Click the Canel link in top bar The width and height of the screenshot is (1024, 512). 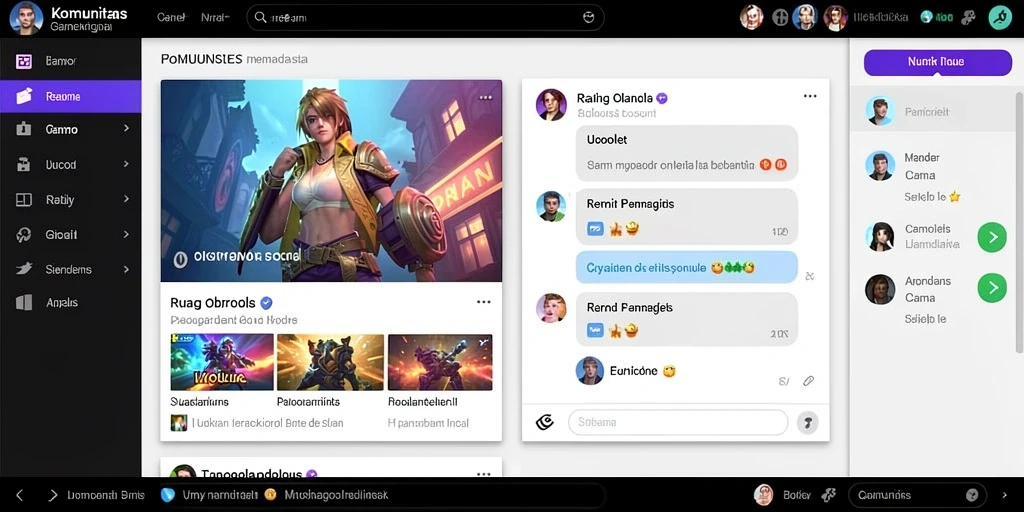[171, 18]
